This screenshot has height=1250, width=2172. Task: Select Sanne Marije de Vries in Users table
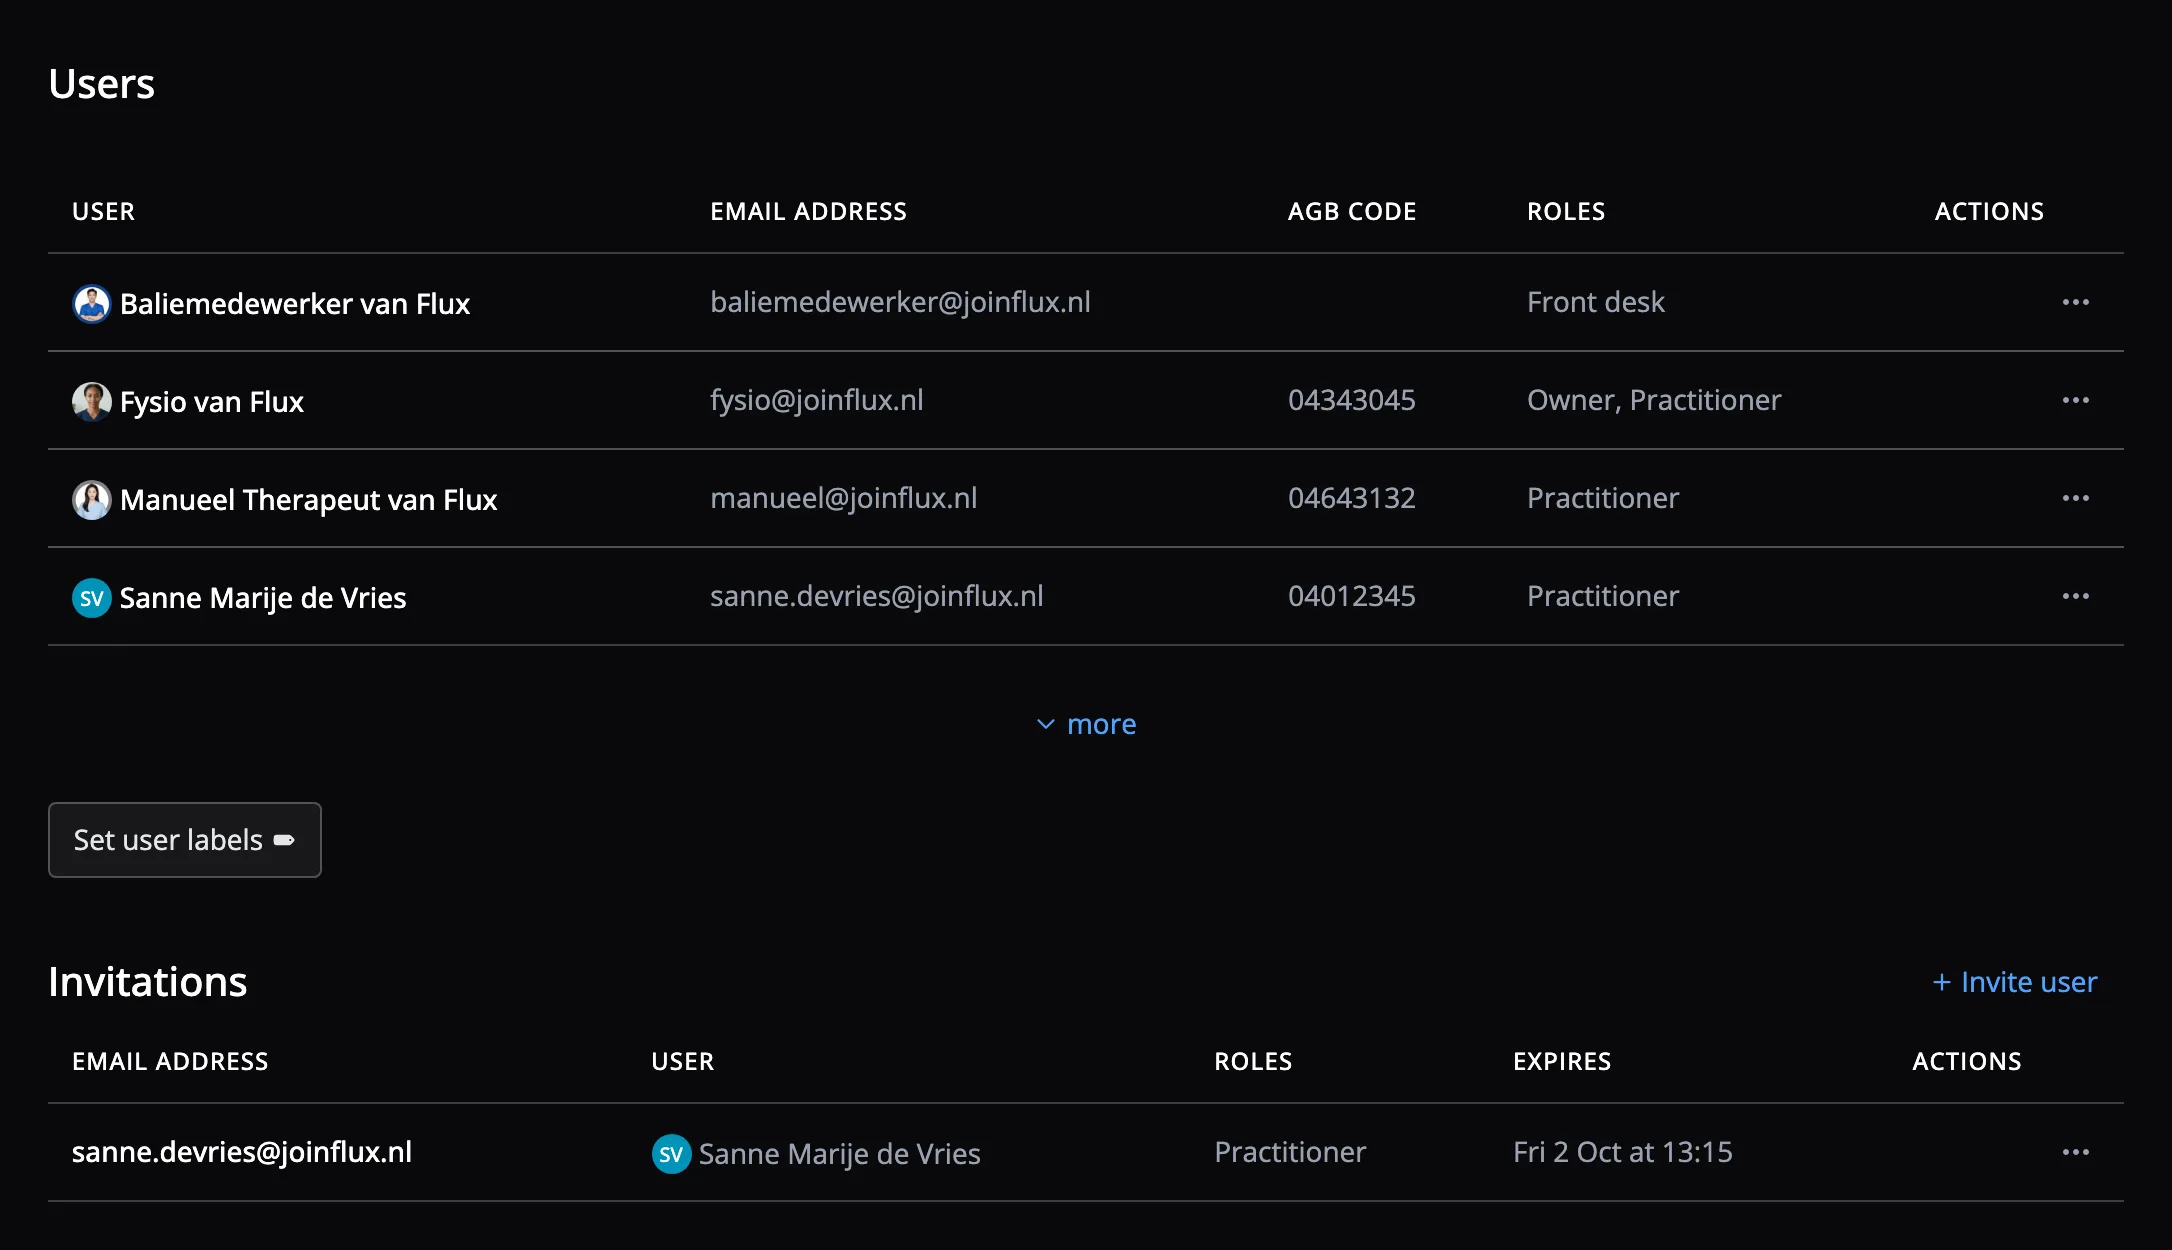[263, 598]
